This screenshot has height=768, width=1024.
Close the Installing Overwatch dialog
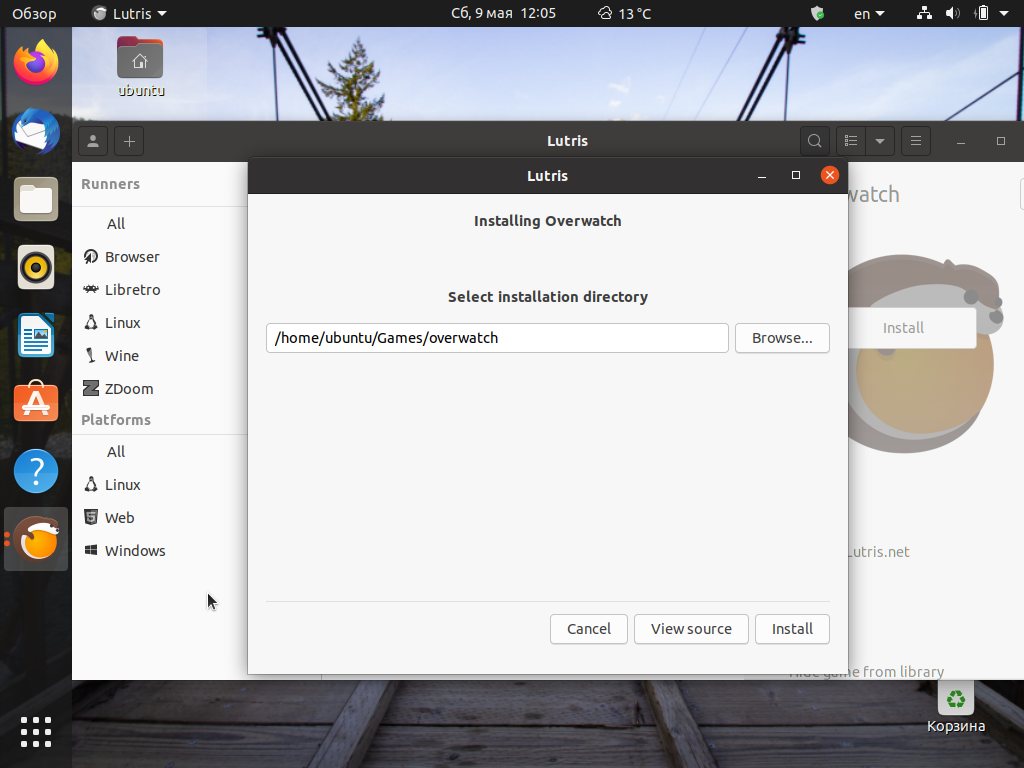[x=829, y=175]
